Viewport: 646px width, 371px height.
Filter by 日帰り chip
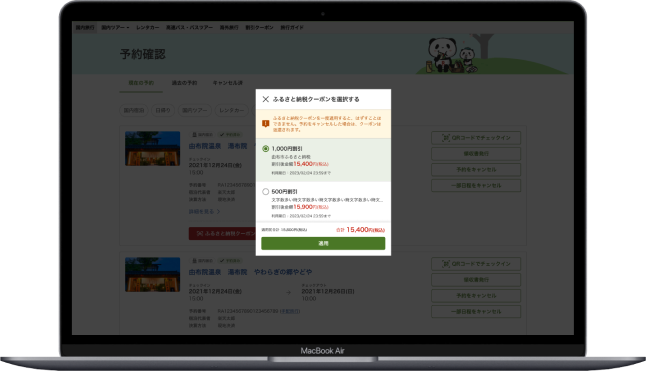pyautogui.click(x=163, y=110)
